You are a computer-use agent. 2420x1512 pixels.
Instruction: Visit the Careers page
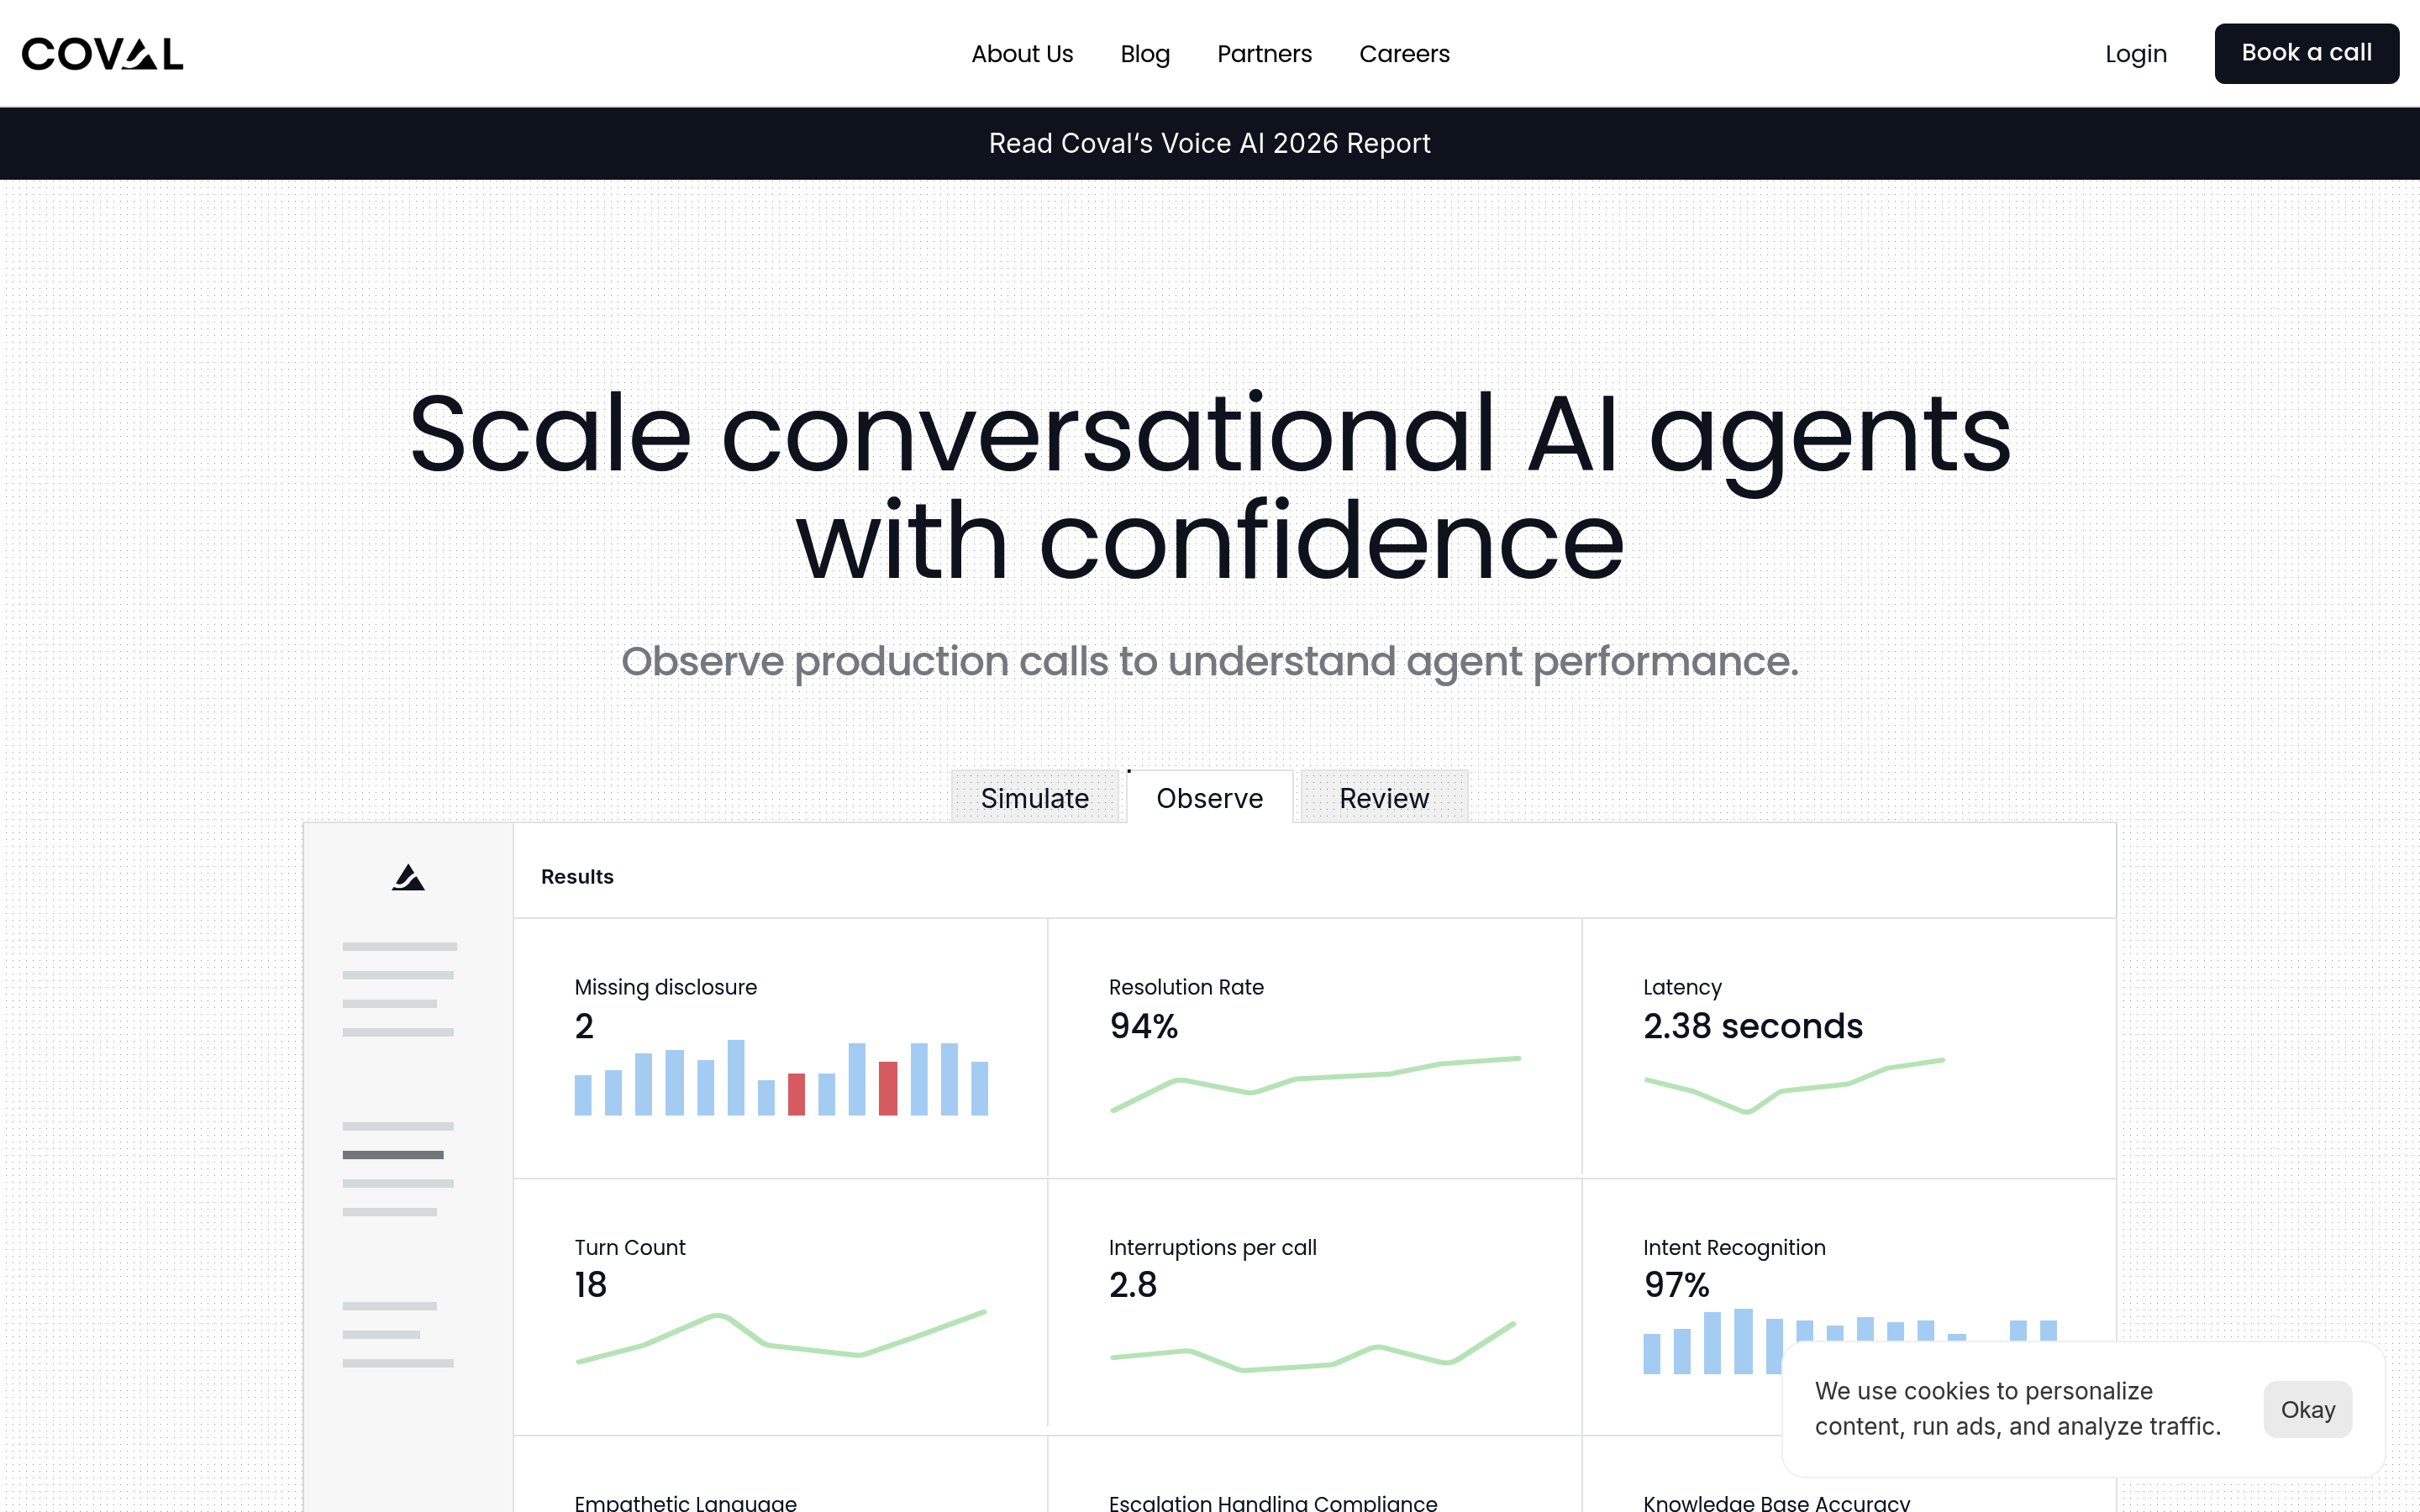[x=1403, y=54]
